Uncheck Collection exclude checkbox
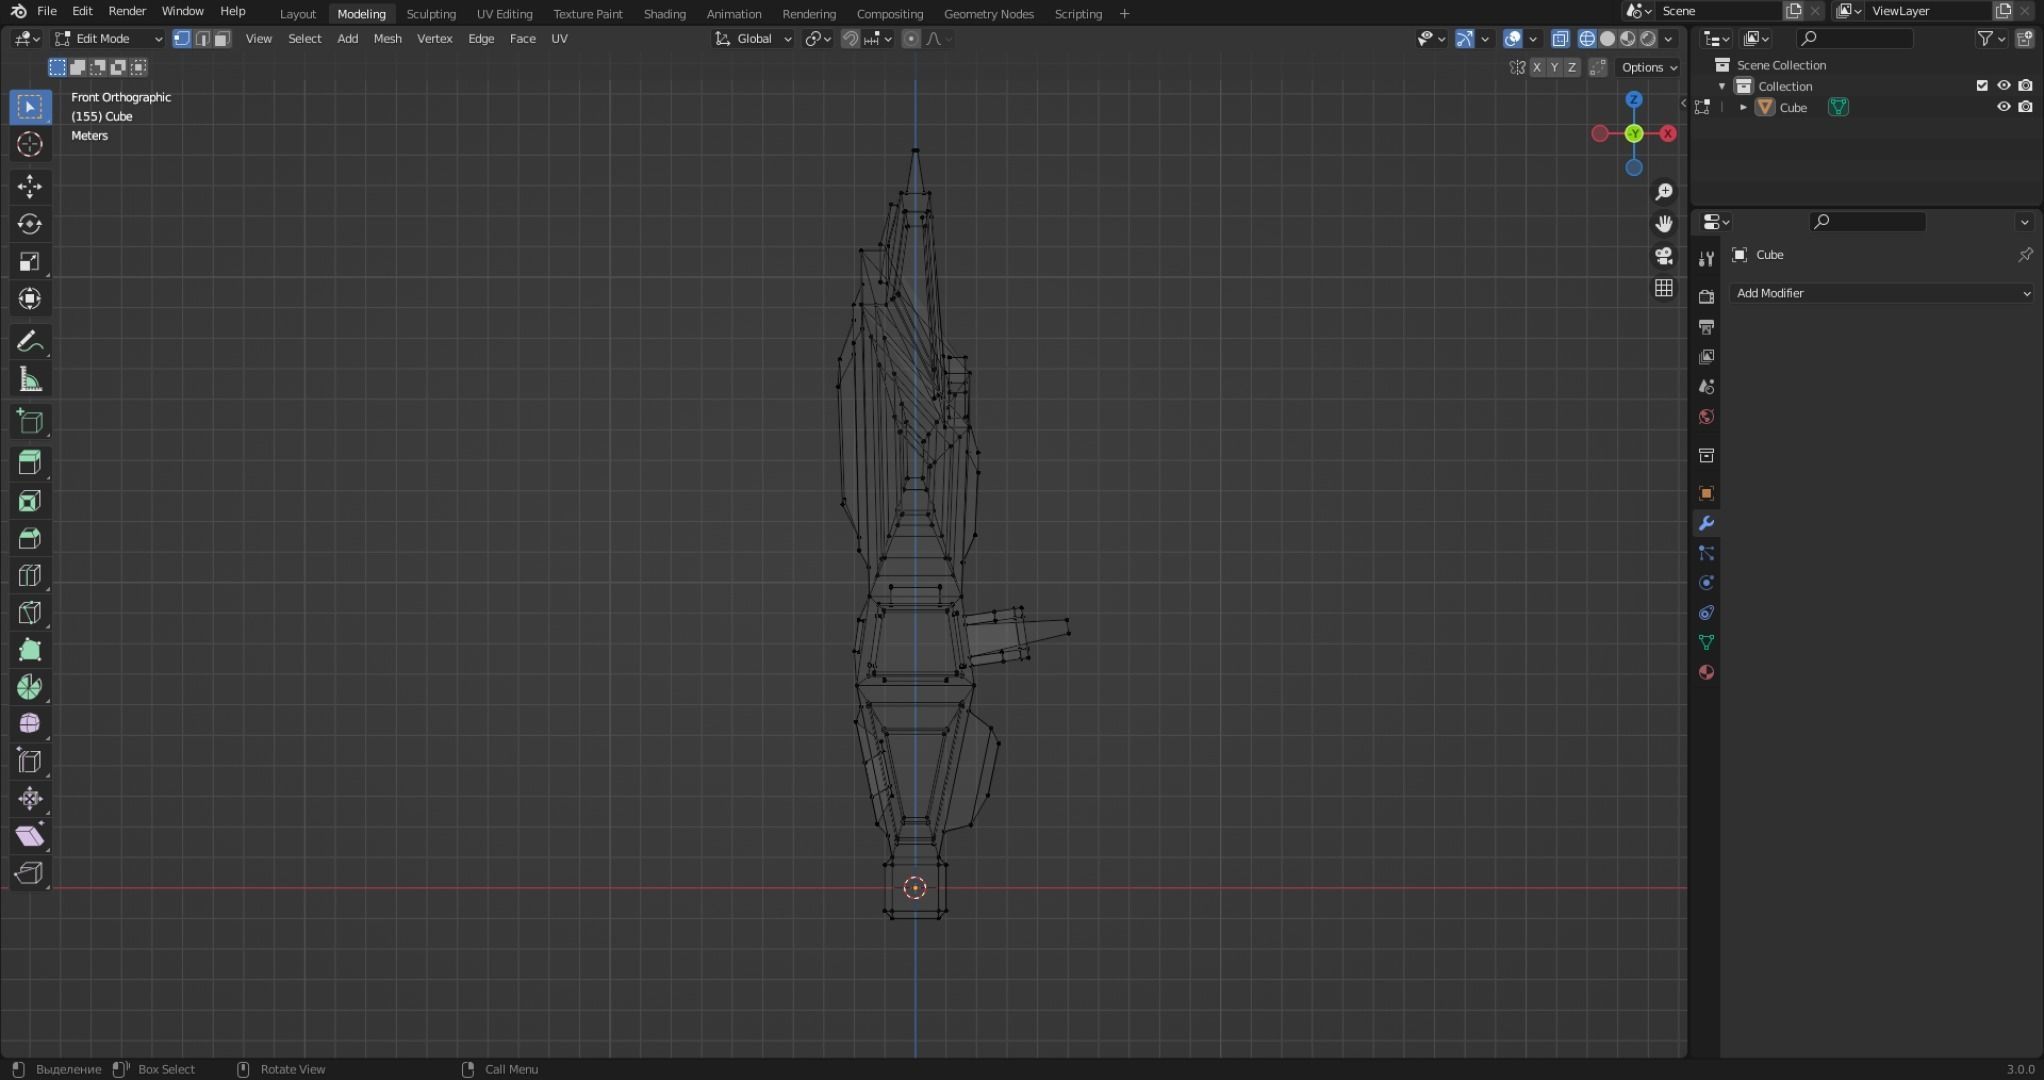The image size is (2044, 1080). pos(1982,86)
